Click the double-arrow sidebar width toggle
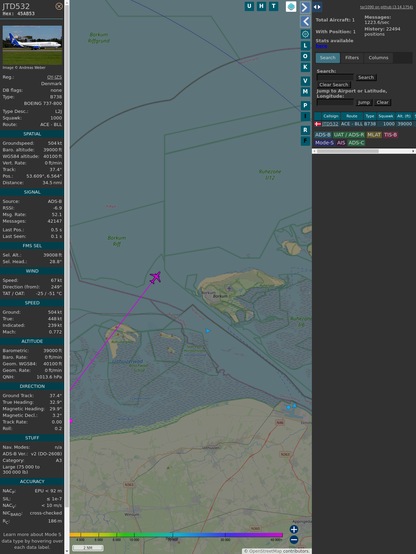This screenshot has height=554, width=416. tap(317, 7)
